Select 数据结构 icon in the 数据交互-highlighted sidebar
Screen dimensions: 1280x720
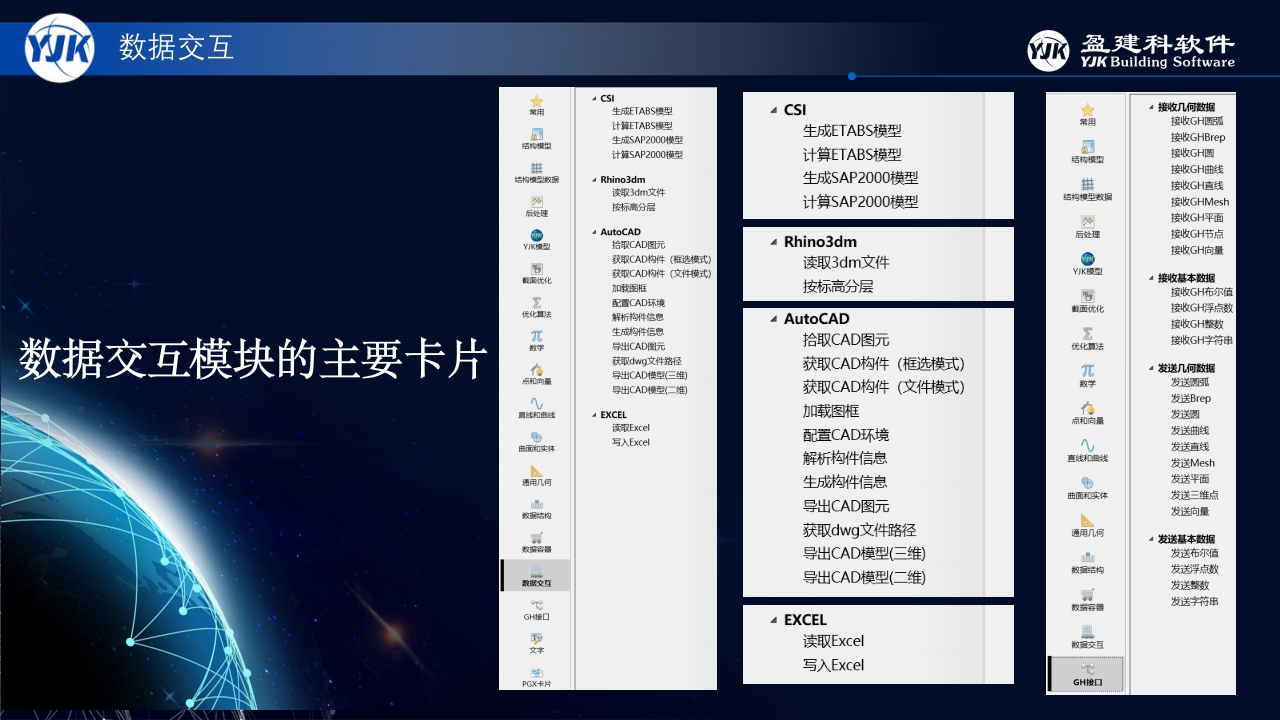537,504
